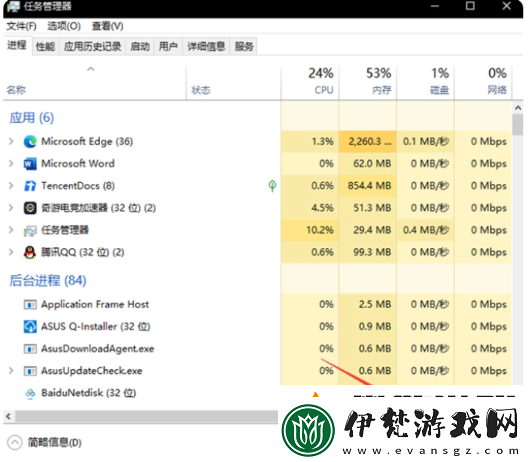This screenshot has width=528, height=462.
Task: Click the 腾讯QQ penguin icon
Action: tap(30, 252)
